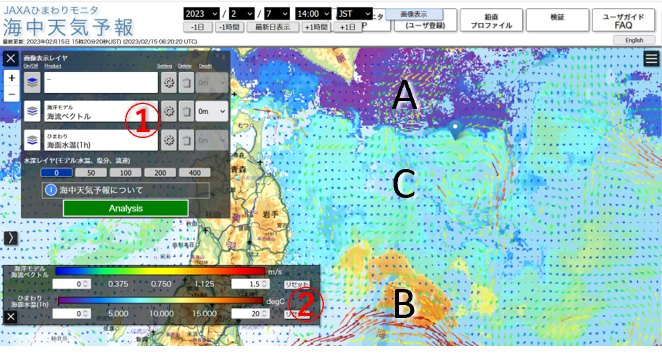Viewport: 662px width, 362px height.
Task: Switch language with the English button
Action: tap(634, 40)
